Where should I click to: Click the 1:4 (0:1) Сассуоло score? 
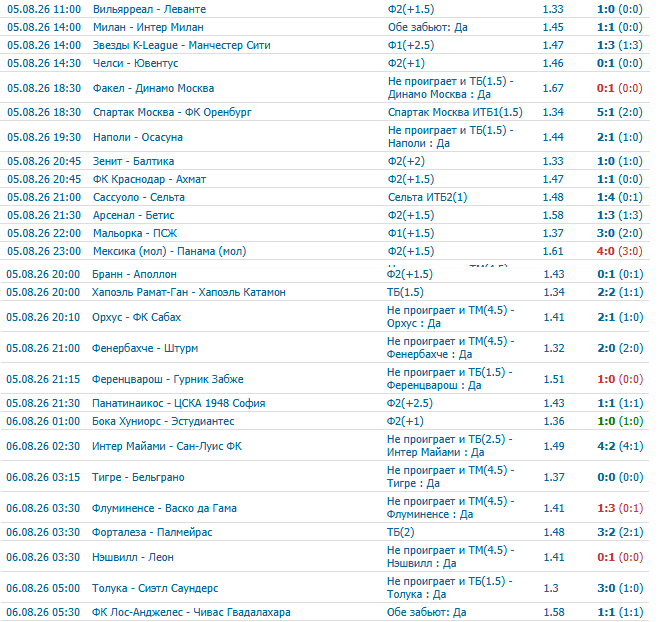click(619, 198)
